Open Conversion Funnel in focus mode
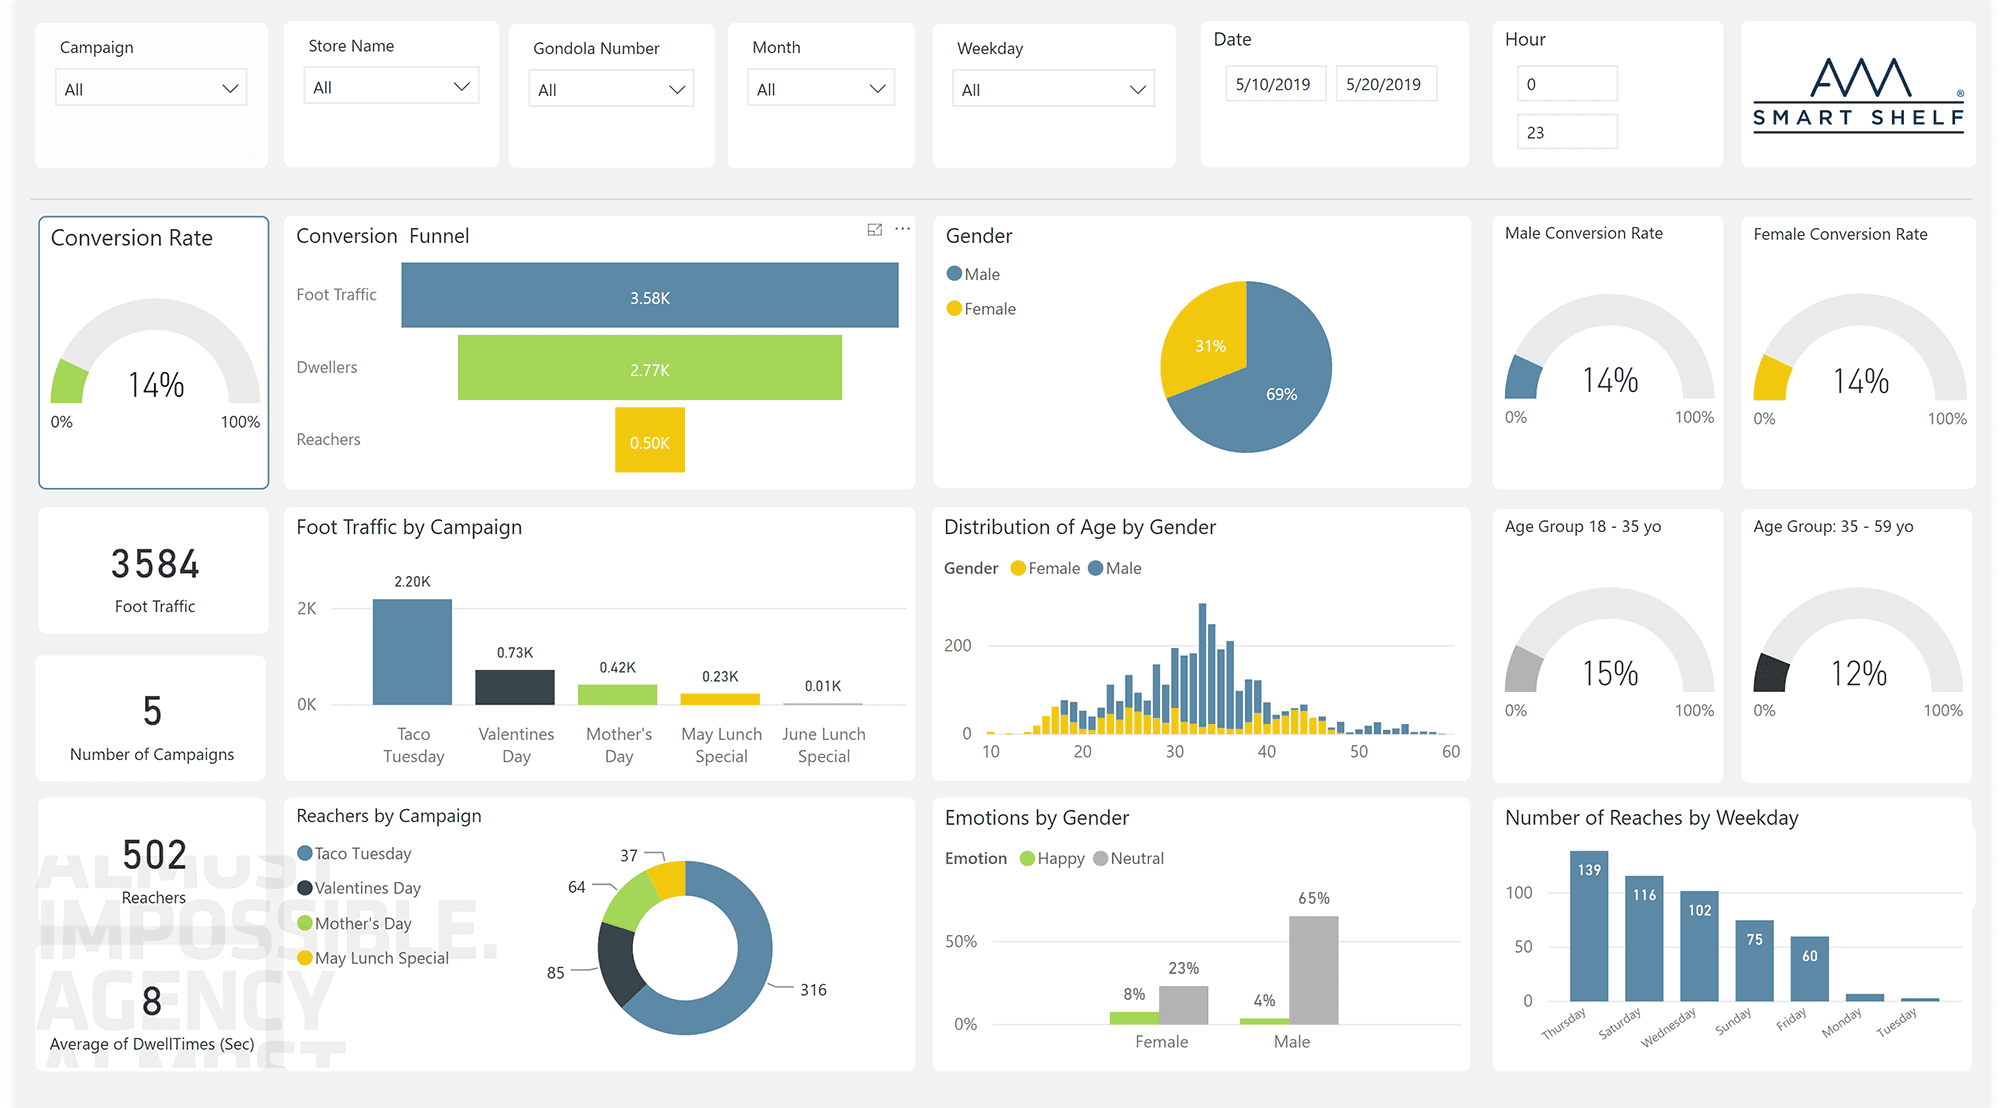 pos(873,229)
